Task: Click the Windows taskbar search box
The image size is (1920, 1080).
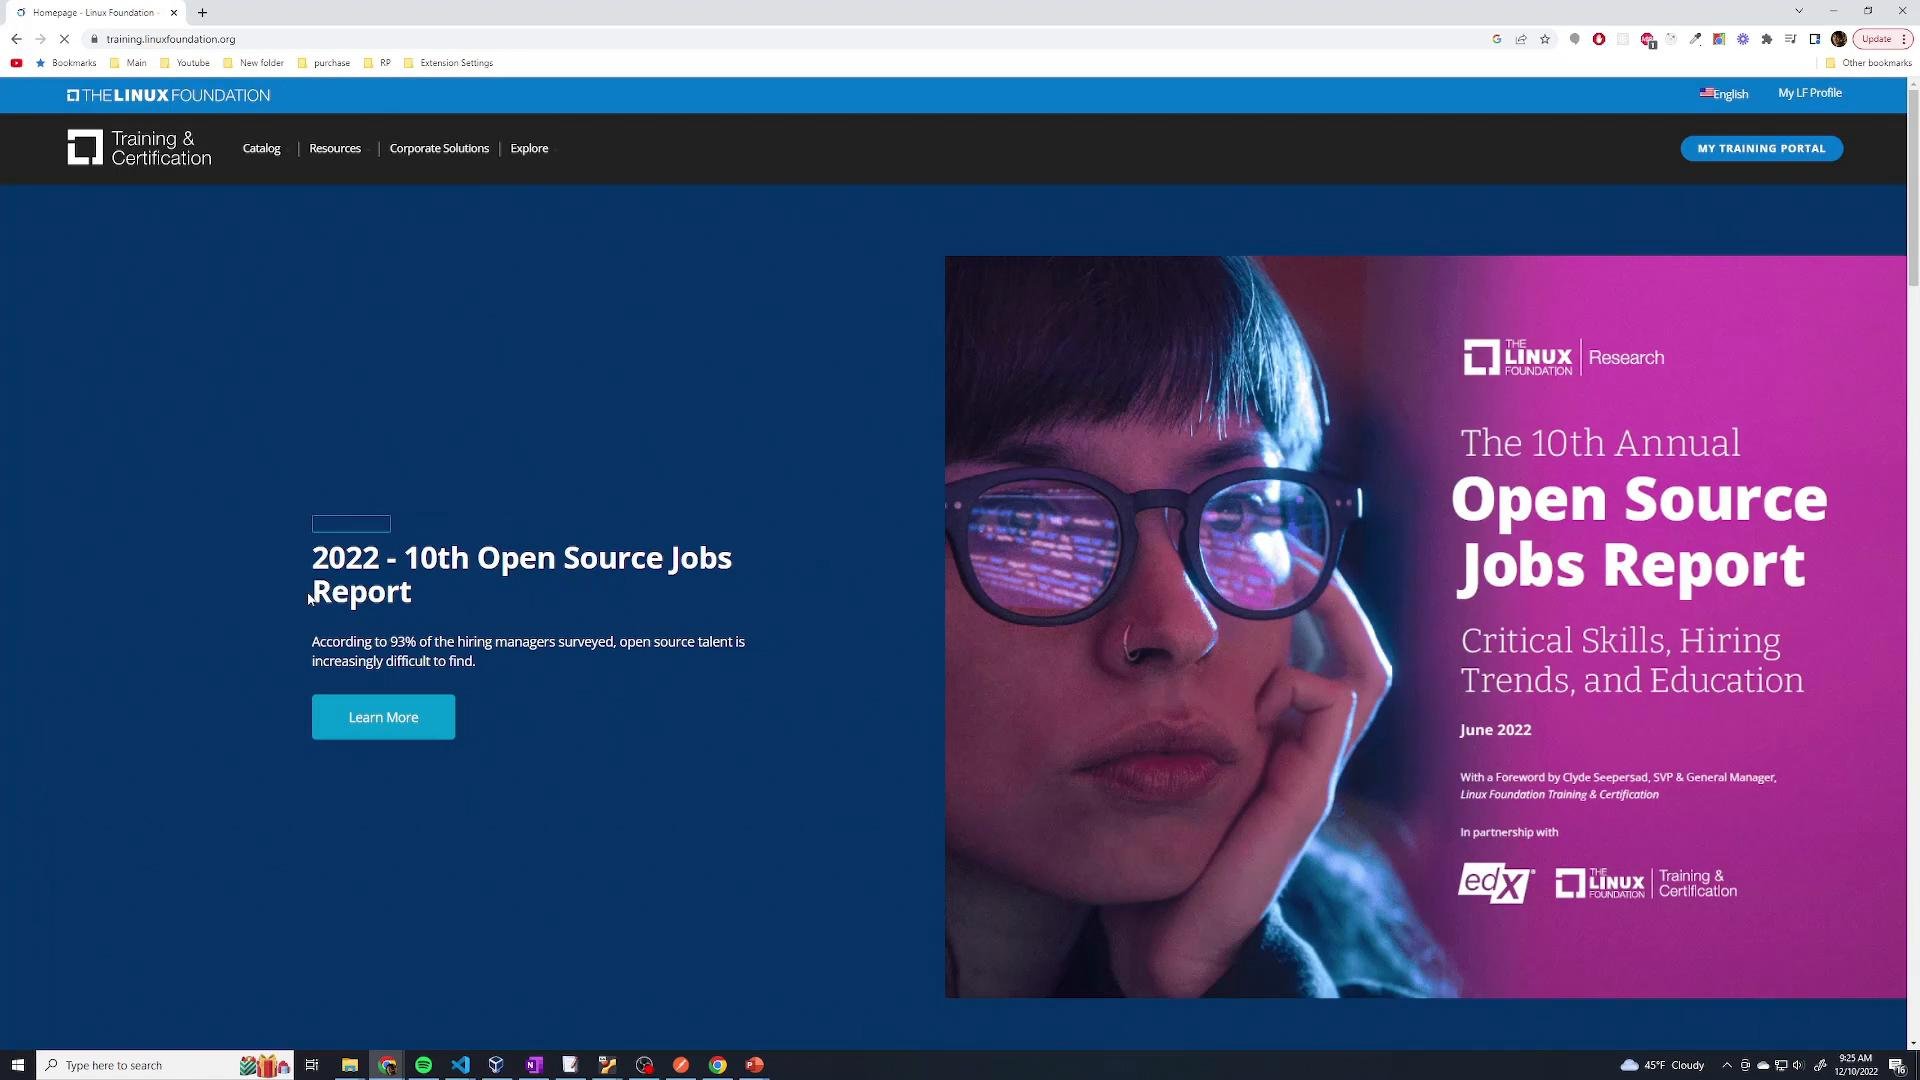Action: click(x=165, y=1065)
